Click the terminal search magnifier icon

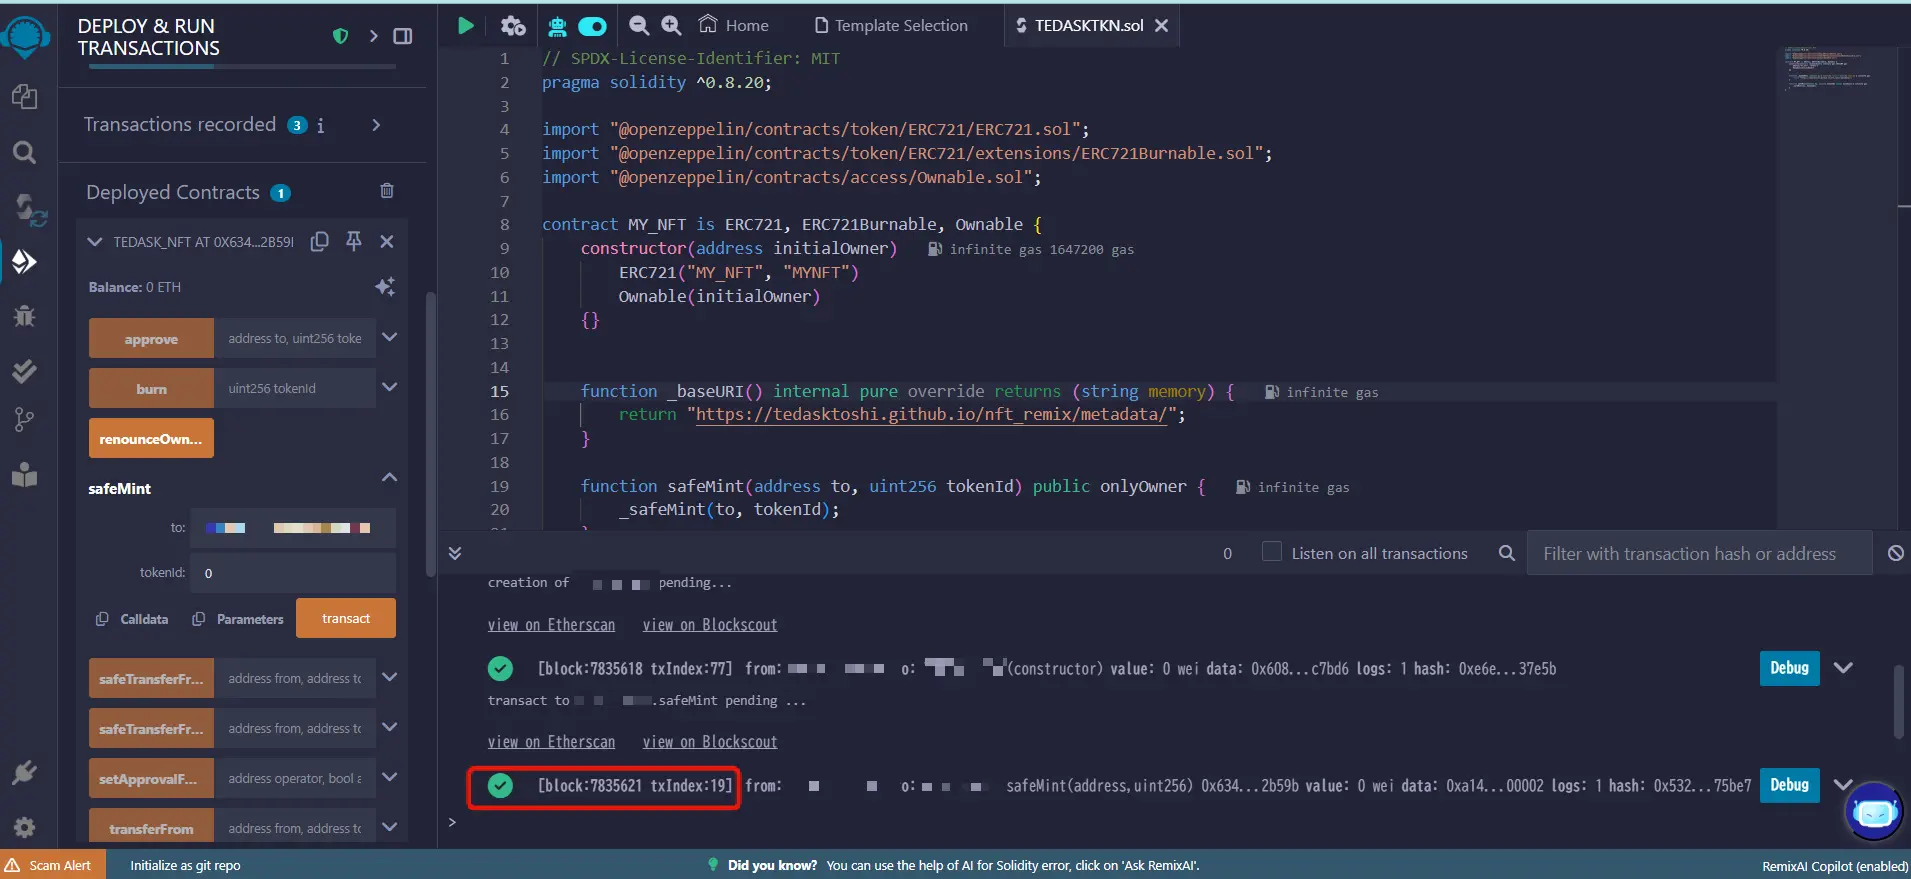(x=1507, y=553)
